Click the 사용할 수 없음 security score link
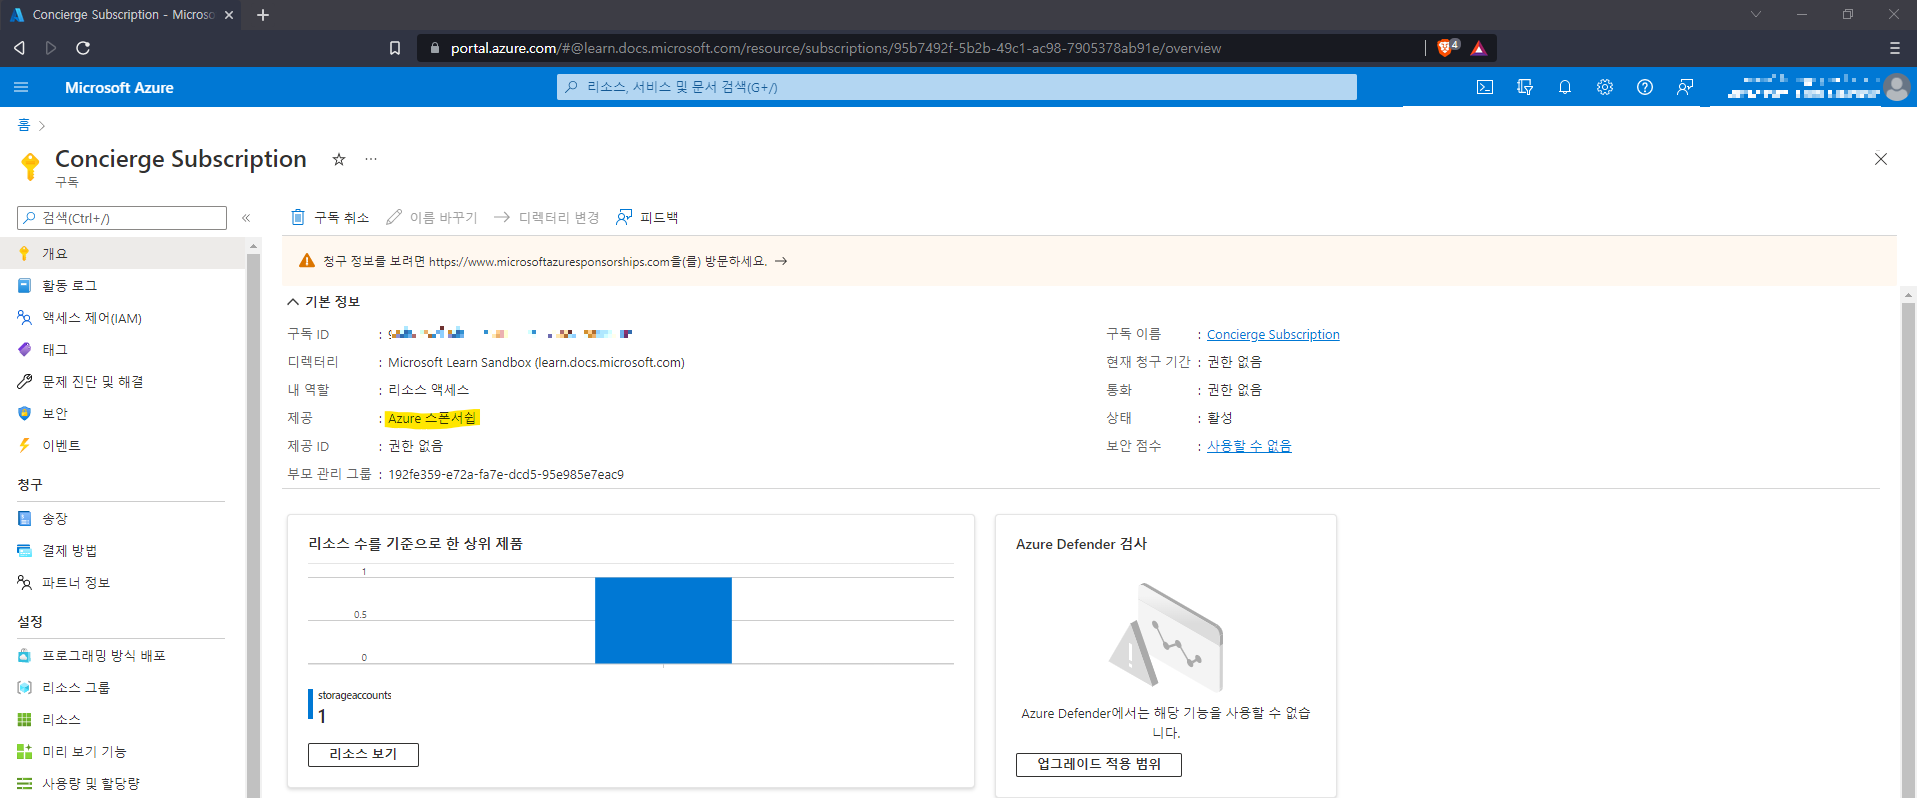The height and width of the screenshot is (798, 1917). (x=1249, y=446)
